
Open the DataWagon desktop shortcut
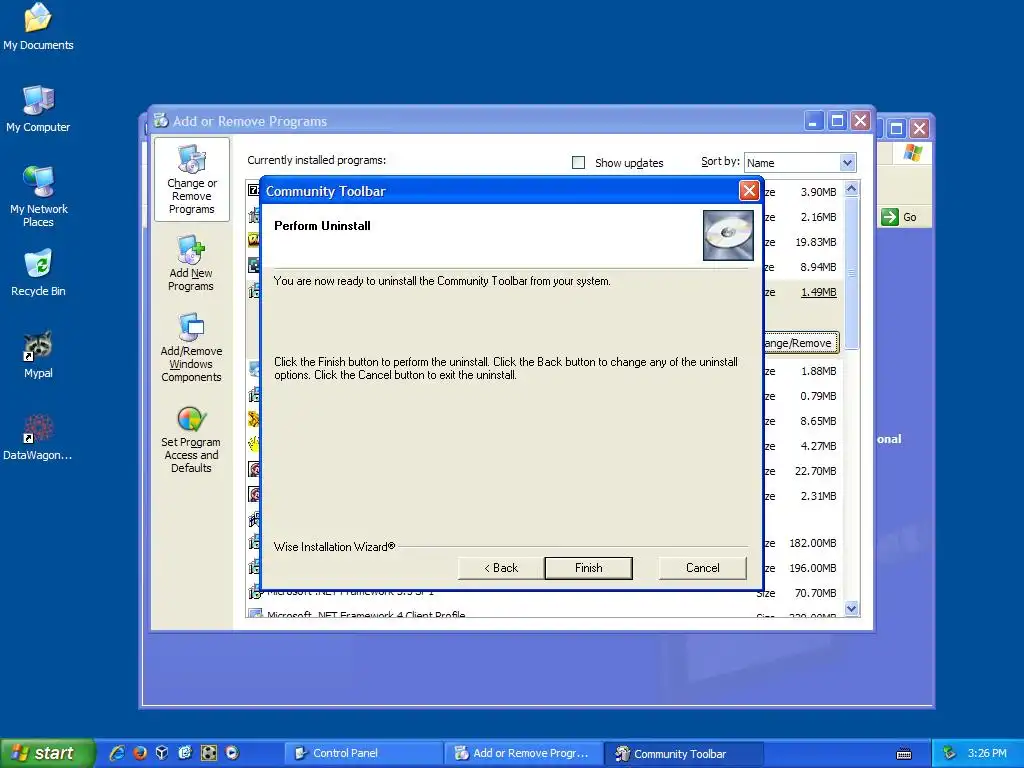(38, 438)
